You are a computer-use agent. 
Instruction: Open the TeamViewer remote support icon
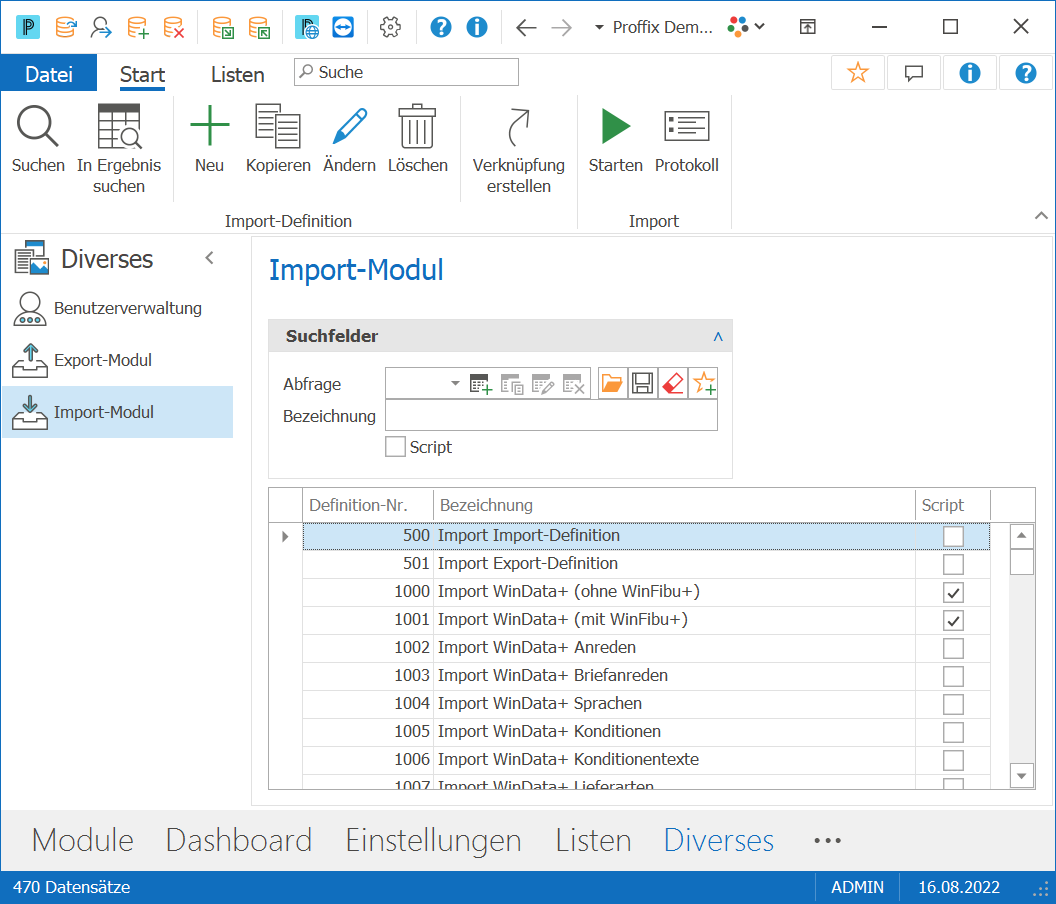[343, 27]
